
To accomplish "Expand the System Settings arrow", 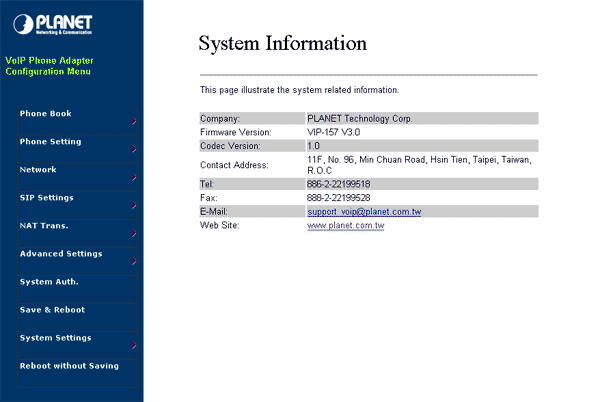I will [x=134, y=345].
